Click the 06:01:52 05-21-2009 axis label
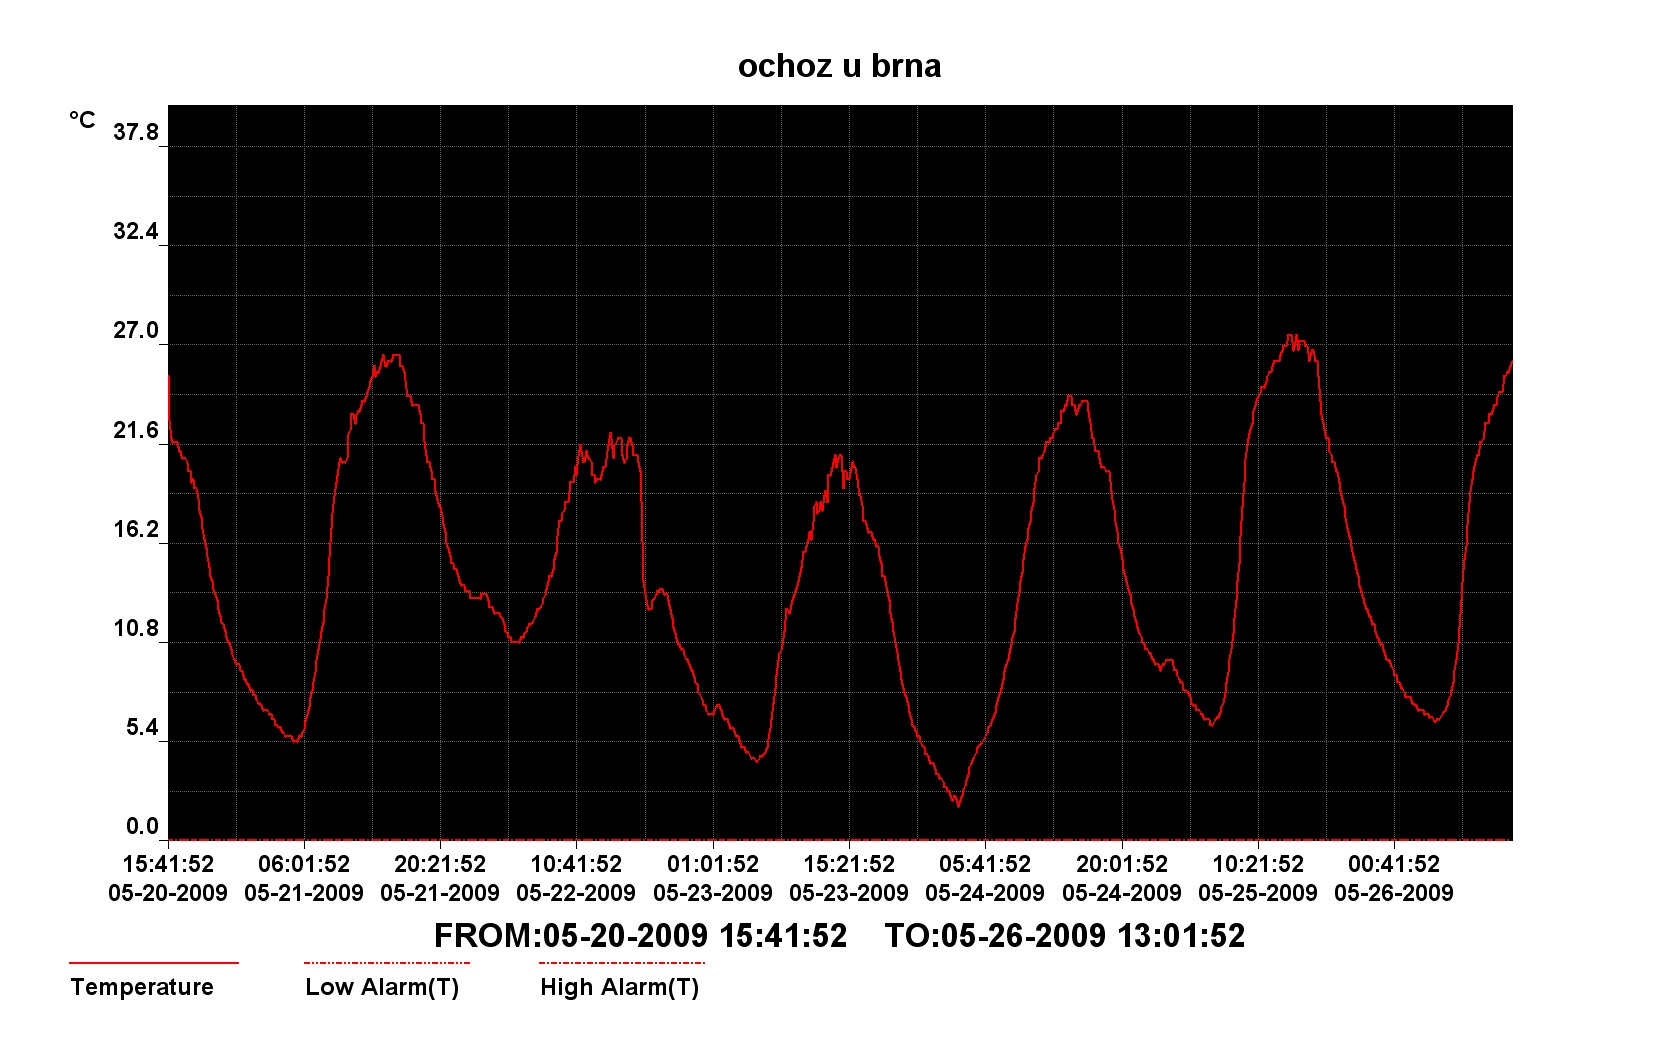Viewport: 1680px width, 1050px height. coord(304,878)
